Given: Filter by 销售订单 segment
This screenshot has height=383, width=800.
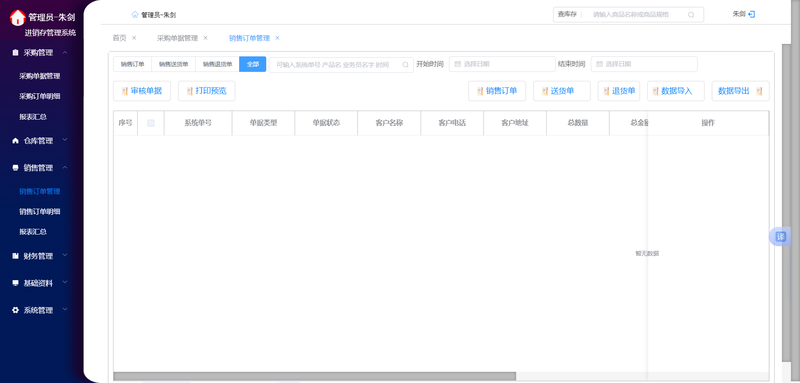Looking at the screenshot, I should [133, 64].
